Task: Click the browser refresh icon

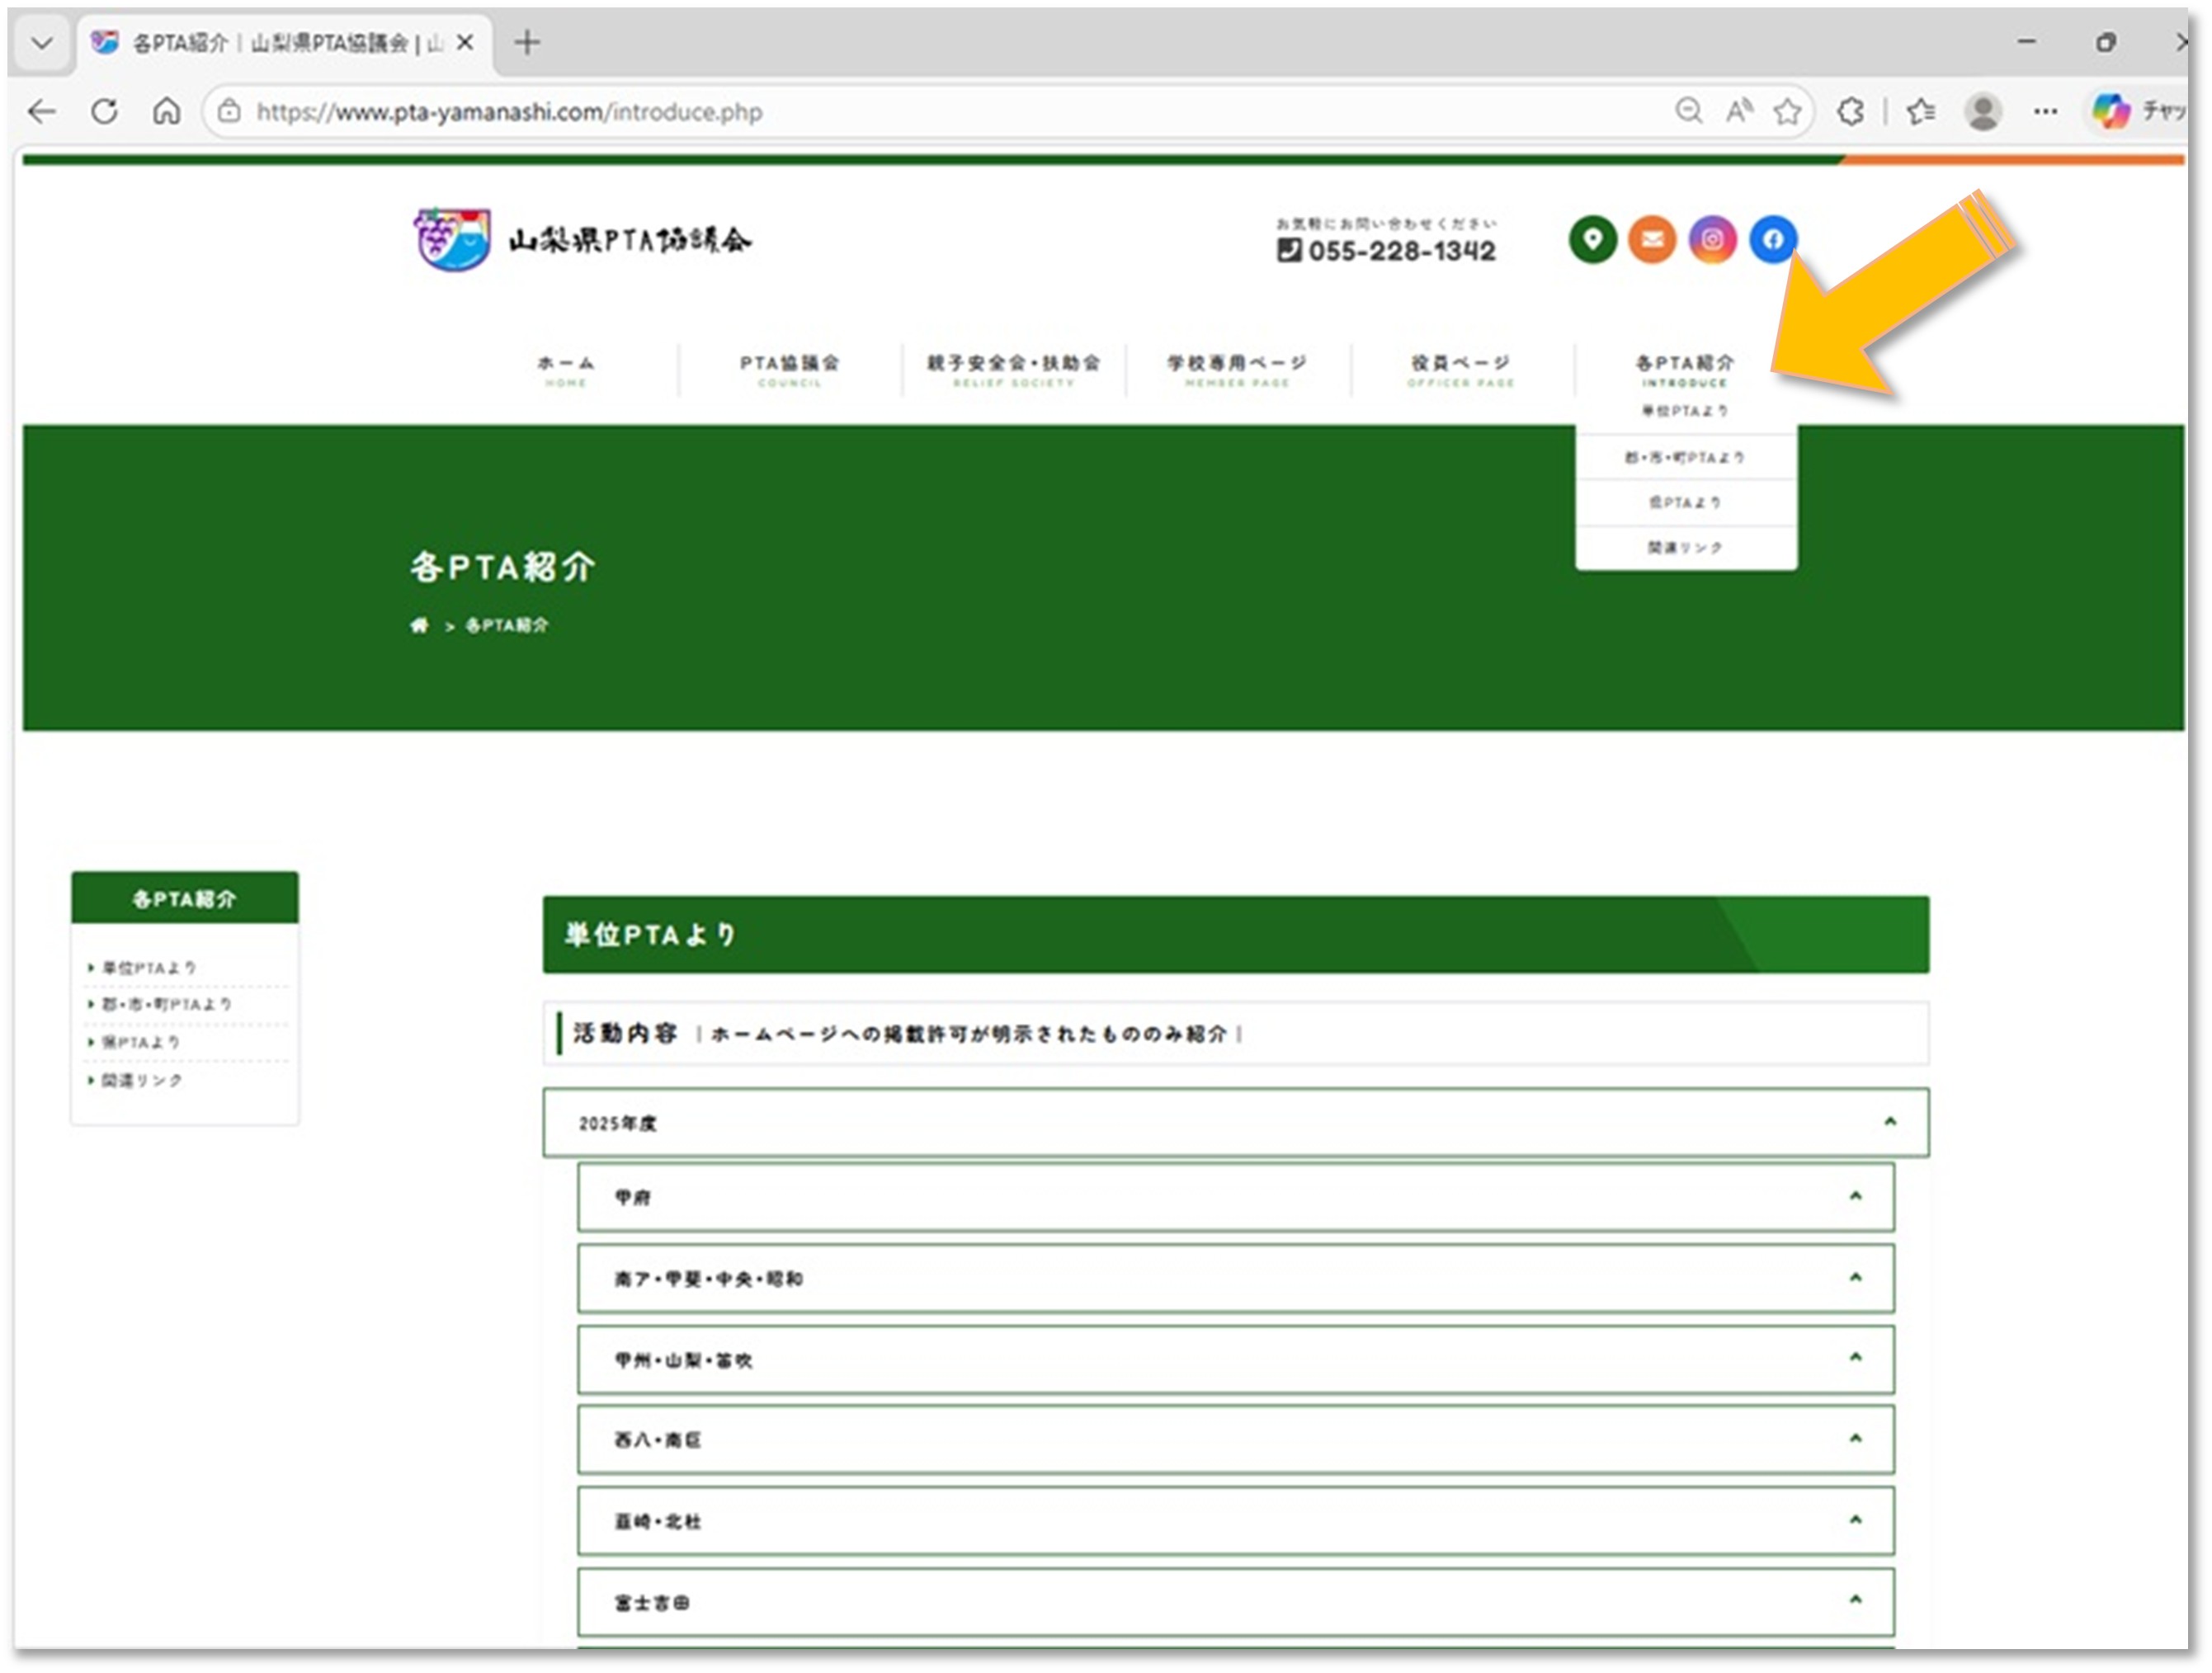Action: (104, 111)
